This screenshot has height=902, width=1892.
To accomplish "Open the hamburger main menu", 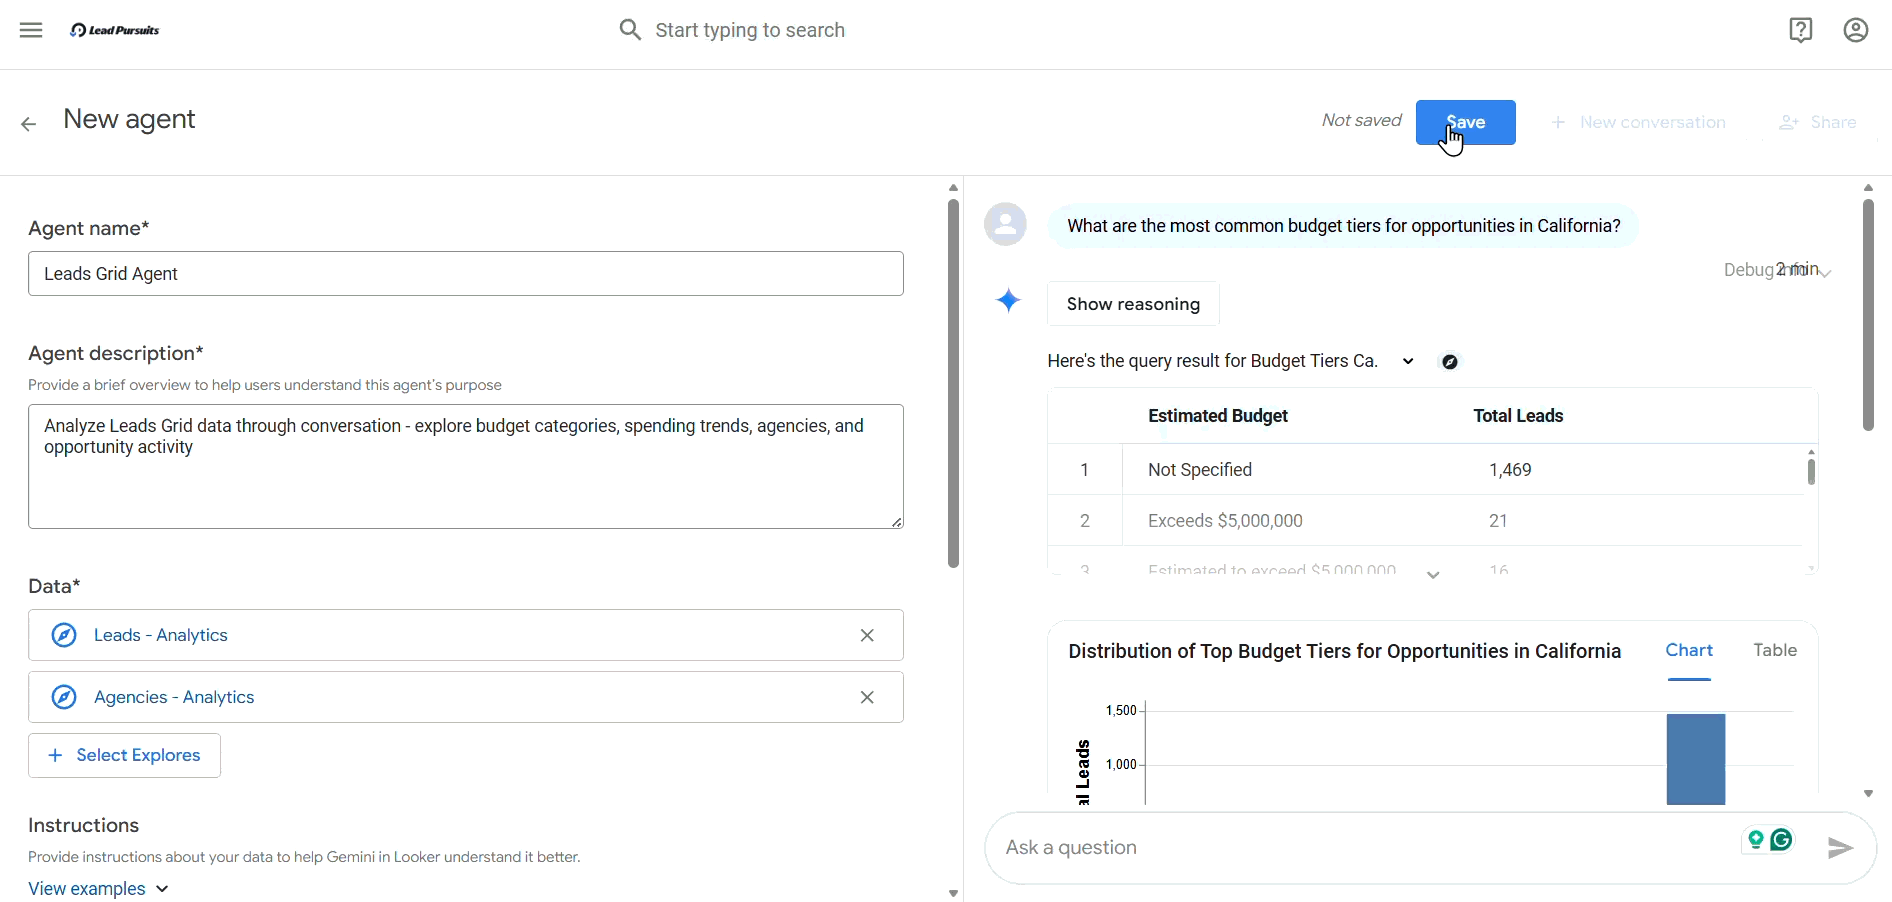I will (x=31, y=30).
